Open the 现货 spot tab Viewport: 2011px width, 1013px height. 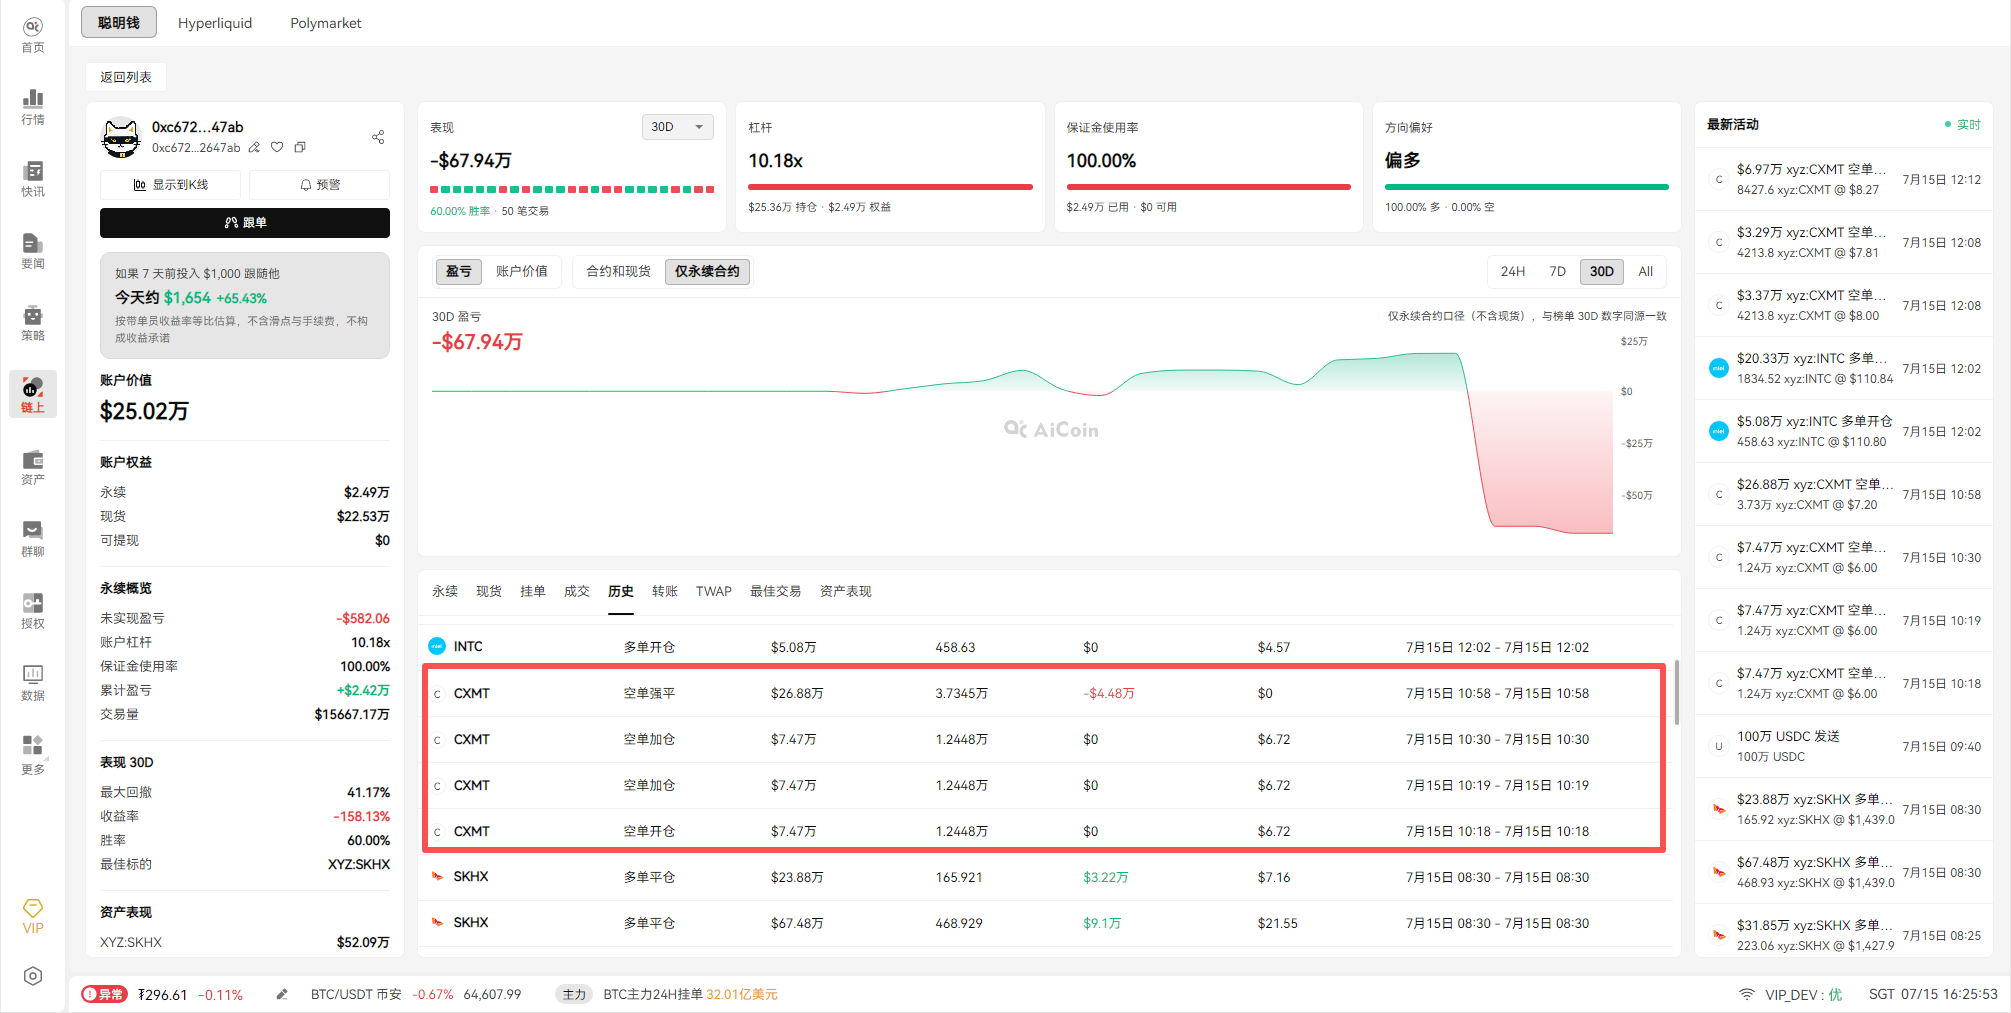[489, 591]
